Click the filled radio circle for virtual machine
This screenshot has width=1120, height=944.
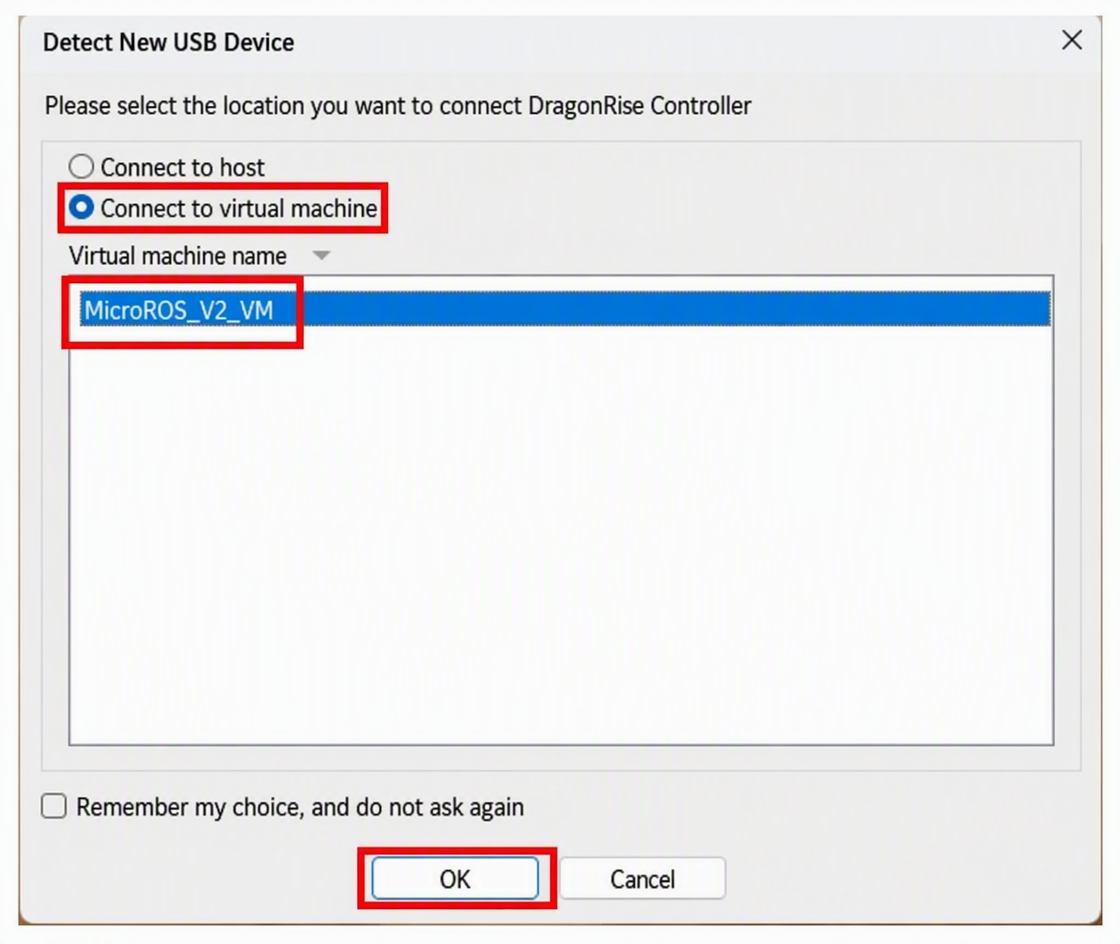81,208
